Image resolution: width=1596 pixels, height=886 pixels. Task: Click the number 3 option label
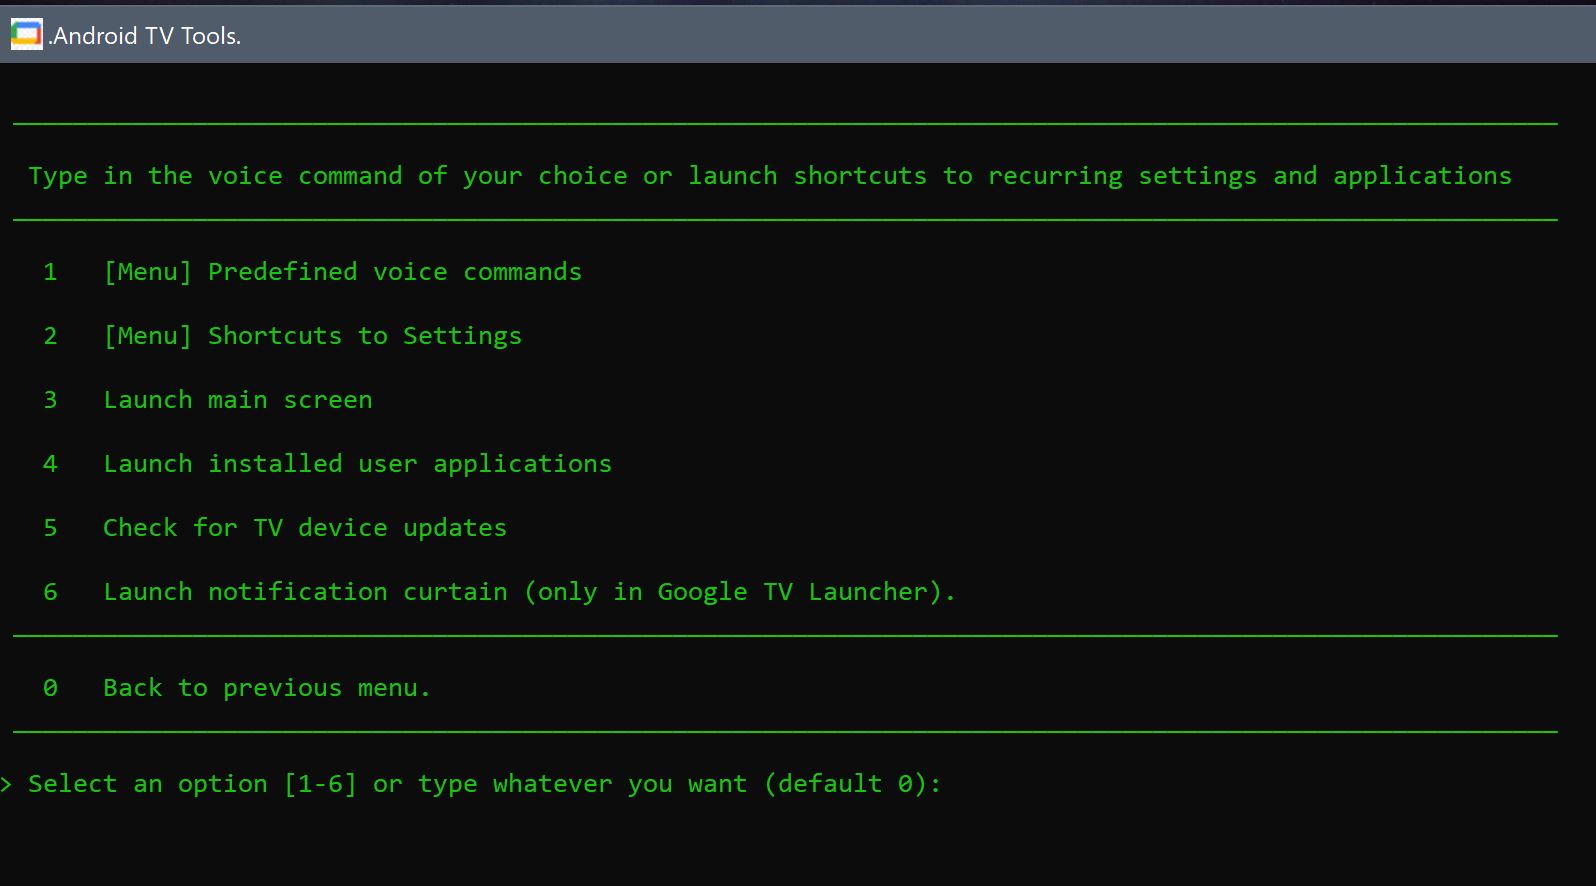(x=50, y=400)
